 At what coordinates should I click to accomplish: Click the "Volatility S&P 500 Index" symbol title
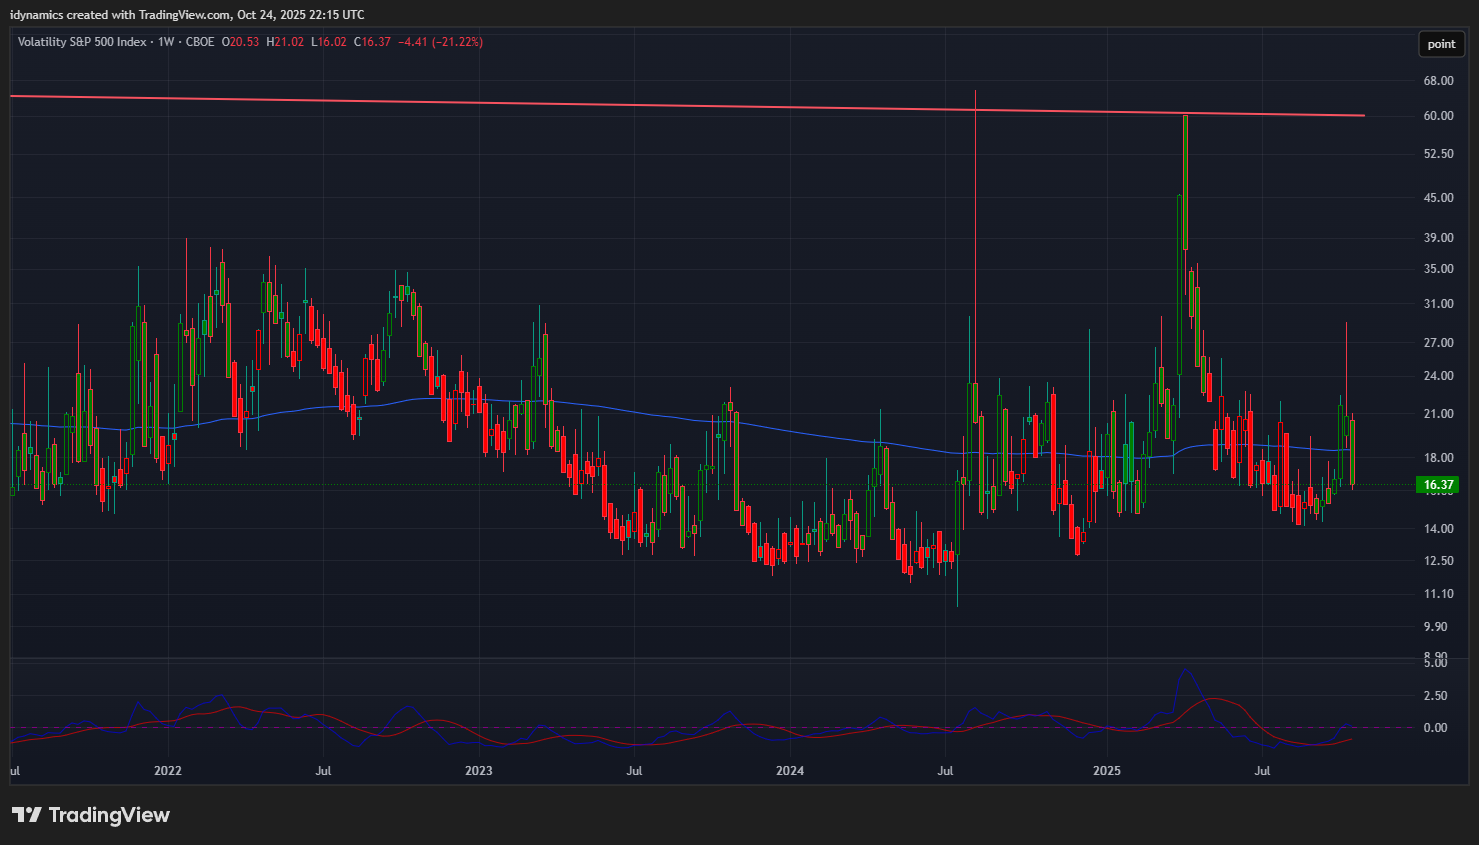82,42
